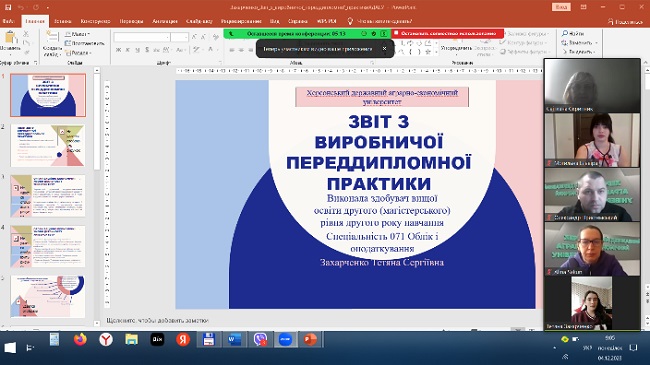This screenshot has height=365, width=650.
Task: Click the Reset (Восстановить) slide button
Action: click(x=85, y=43)
